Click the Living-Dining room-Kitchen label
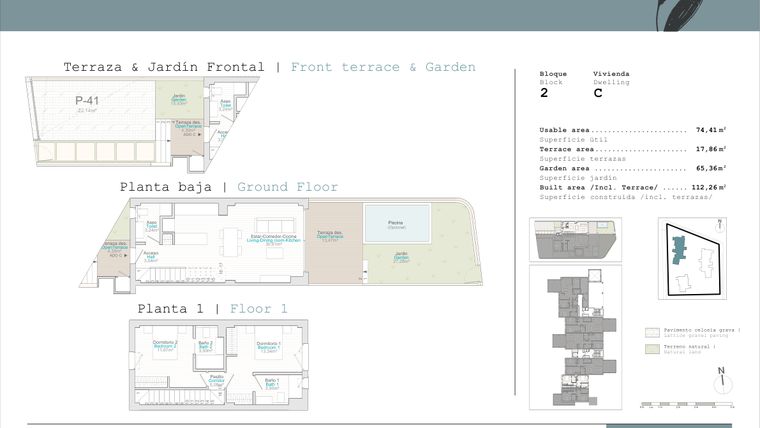Screen dimensions: 760x428 tap(274, 240)
